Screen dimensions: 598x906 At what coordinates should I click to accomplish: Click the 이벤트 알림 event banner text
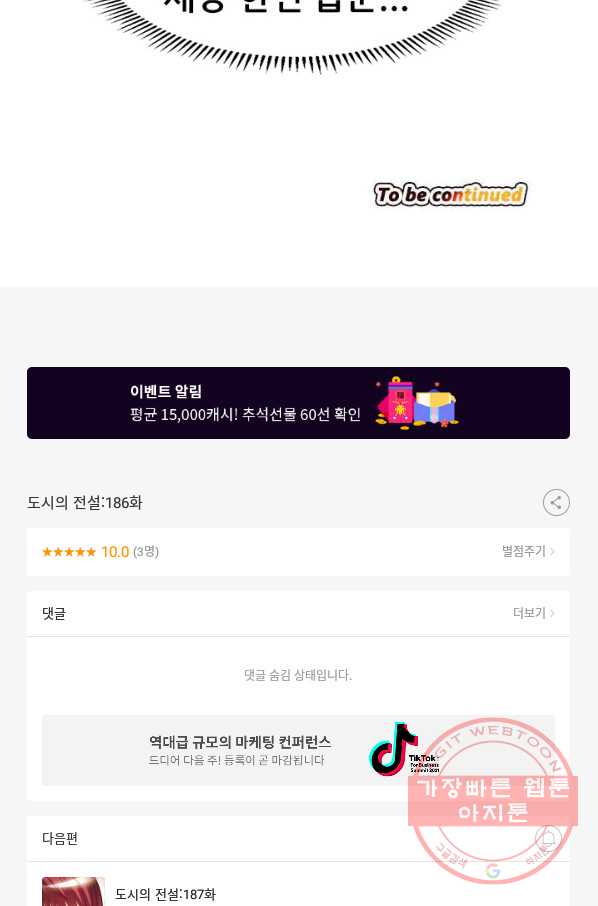[x=166, y=391]
